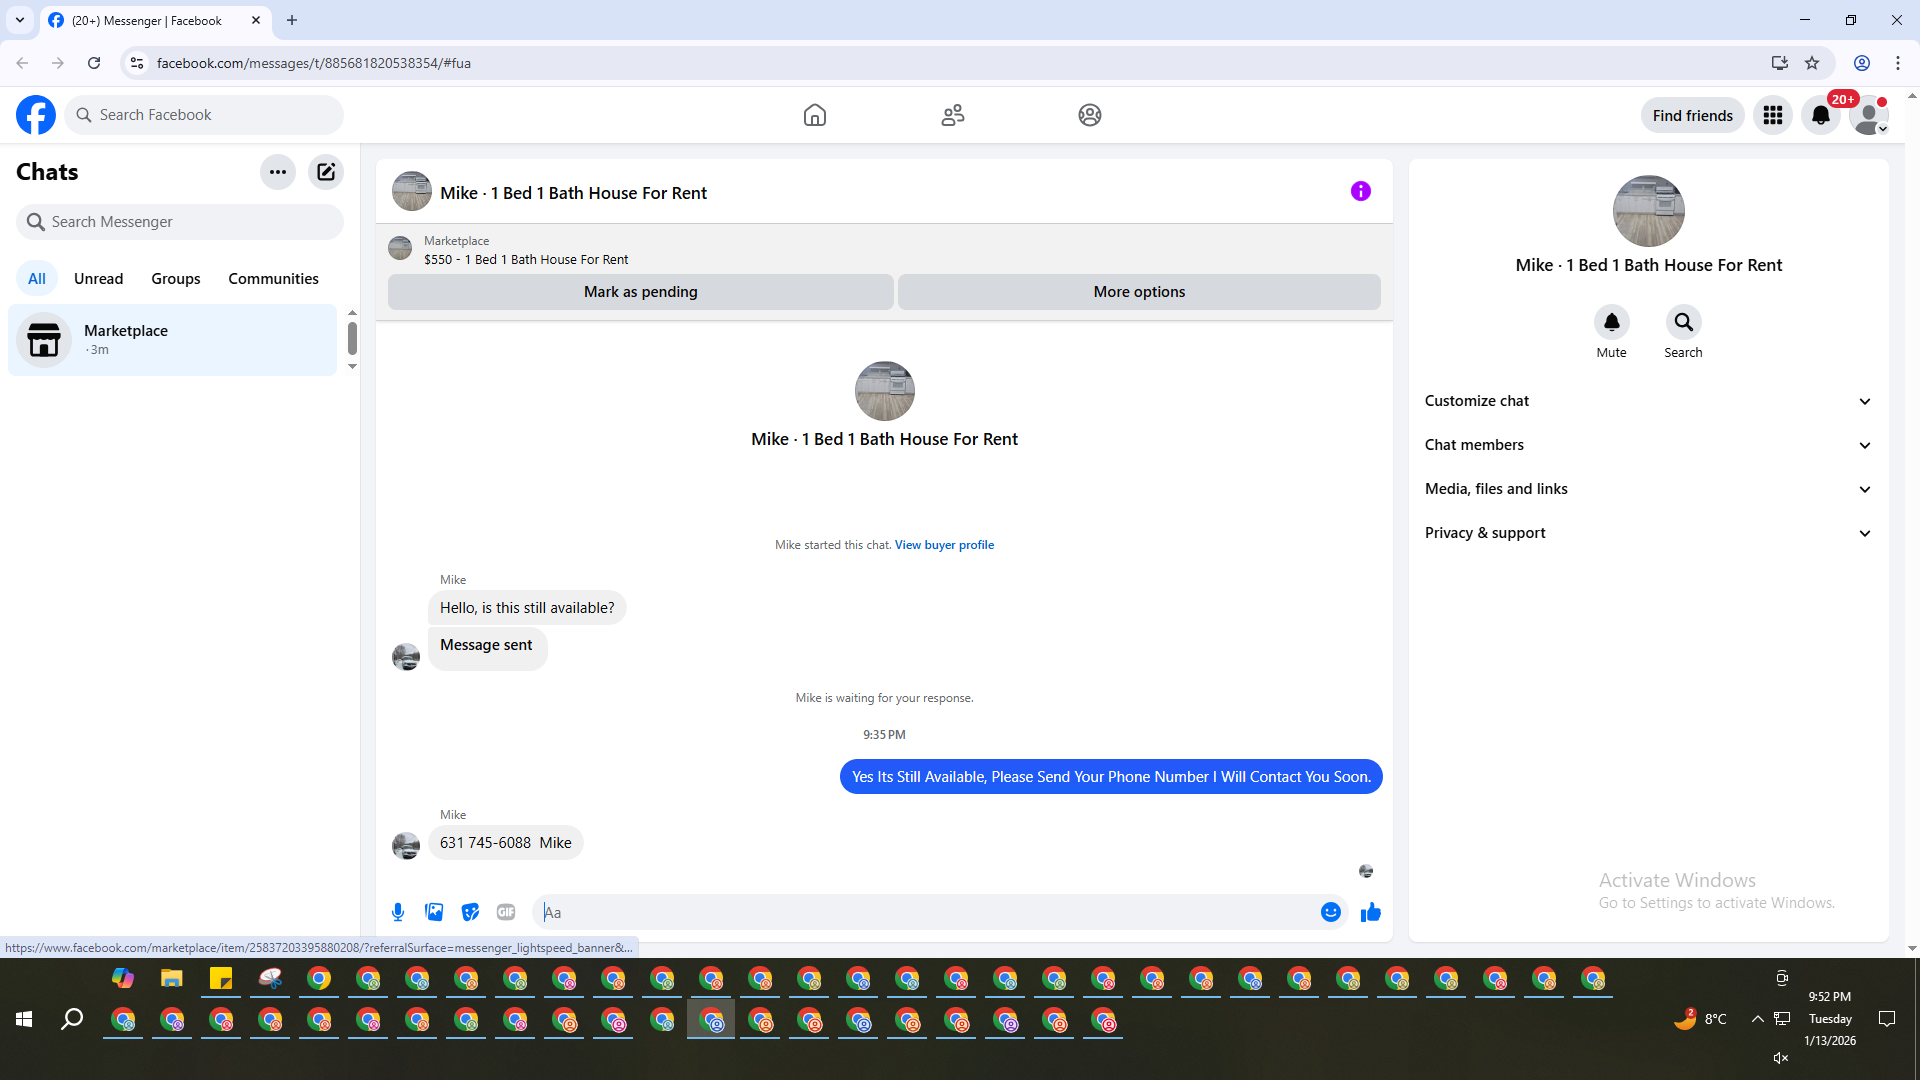Click the purple conversation info icon
Viewport: 1920px width, 1080px height.
click(1360, 191)
